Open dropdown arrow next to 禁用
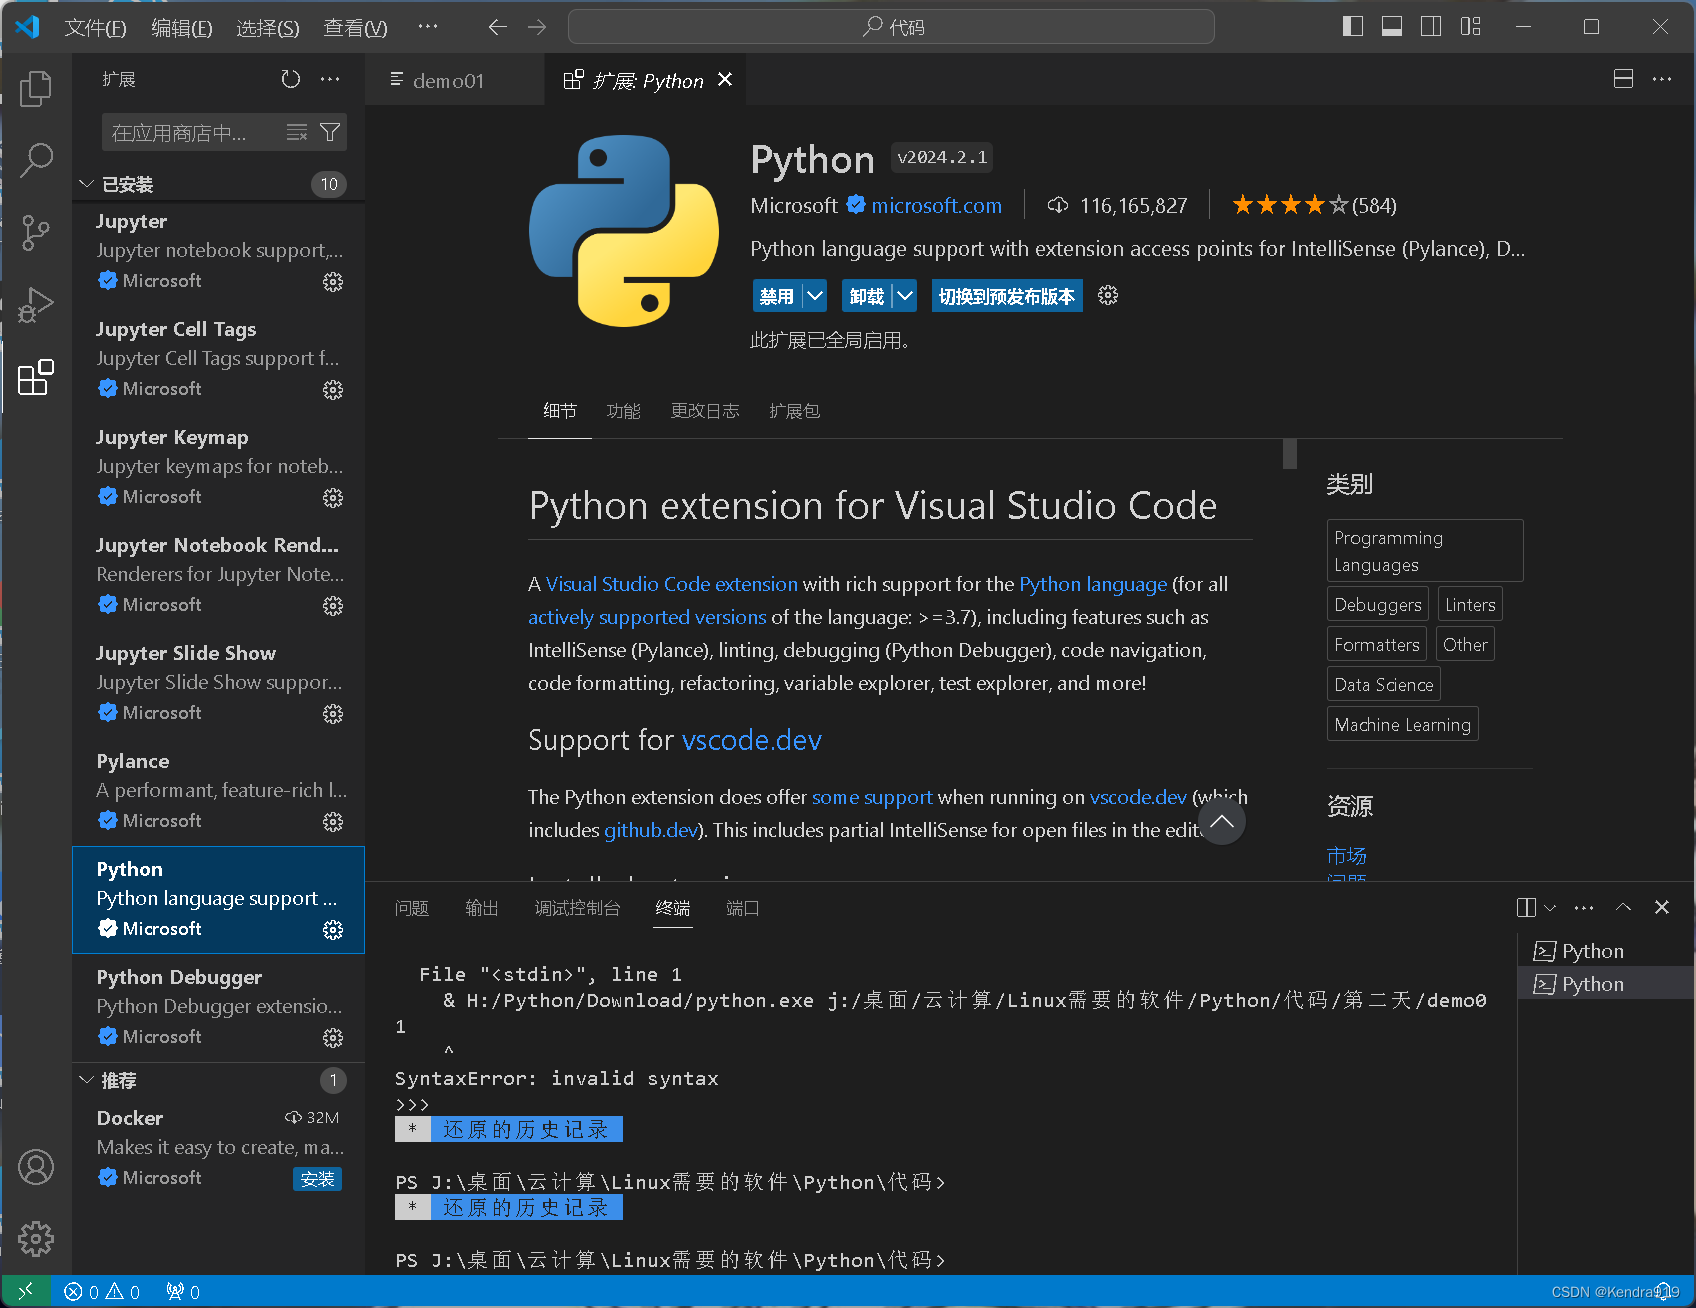1696x1308 pixels. (815, 296)
